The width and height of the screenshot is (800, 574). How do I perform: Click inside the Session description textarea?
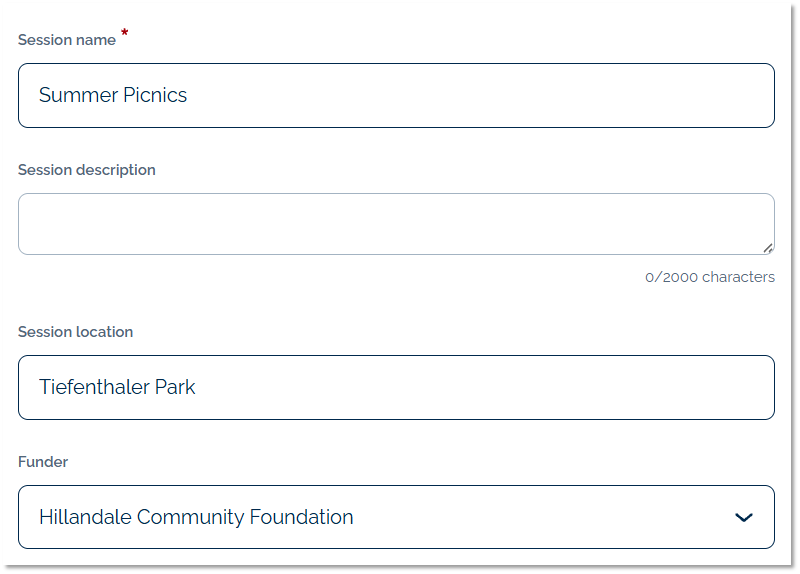[x=396, y=224]
